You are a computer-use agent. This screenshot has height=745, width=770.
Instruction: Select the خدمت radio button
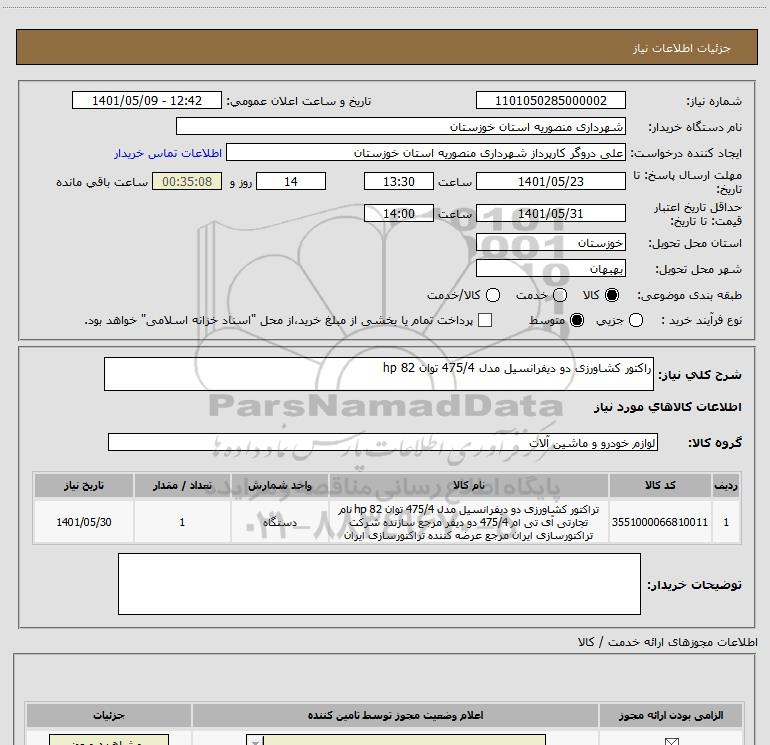560,295
